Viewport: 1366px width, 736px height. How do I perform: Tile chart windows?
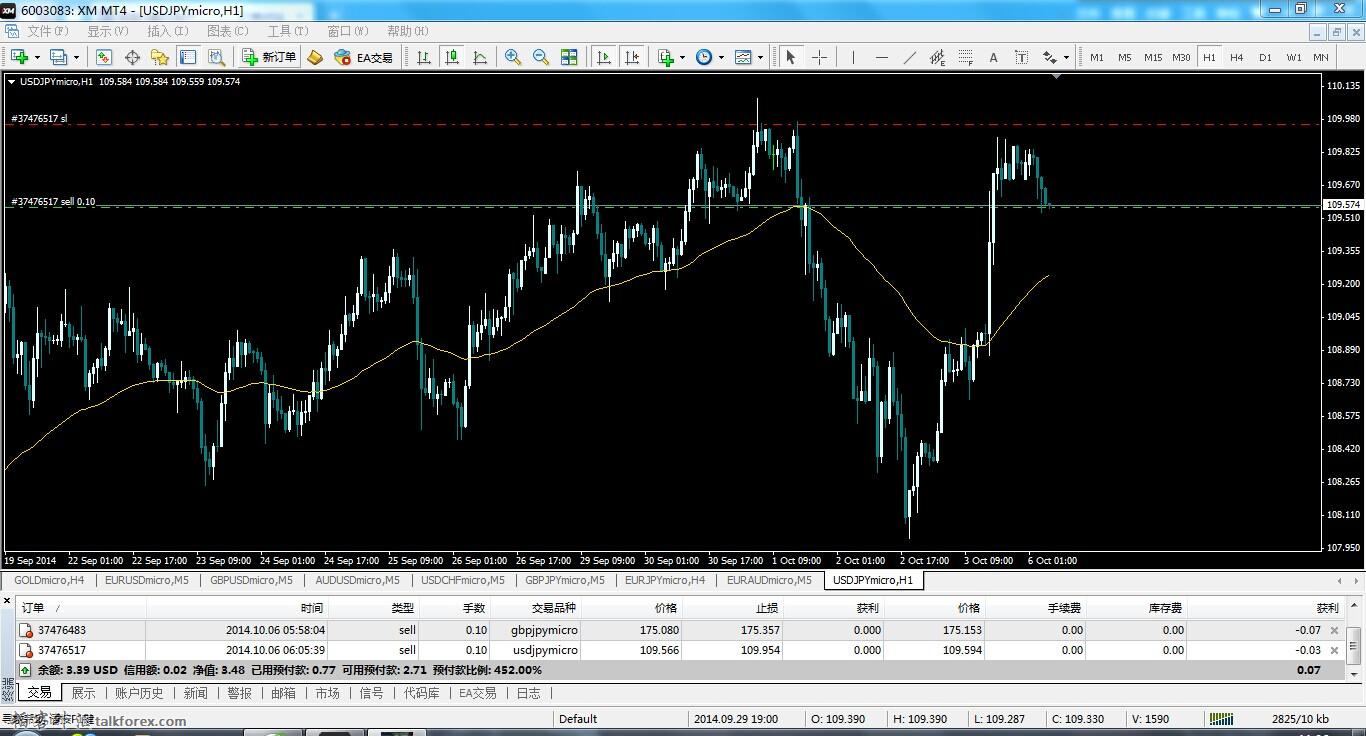[x=569, y=57]
